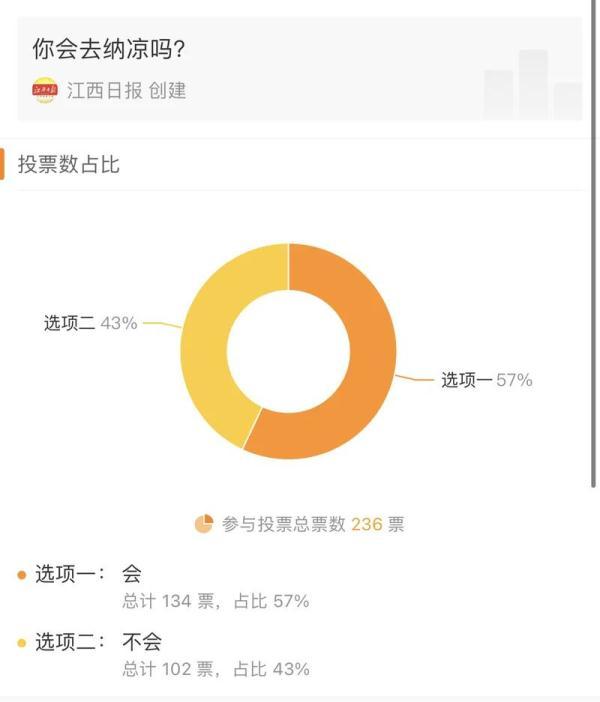Click the 选项一 57% chart label
This screenshot has width=600, height=702.
pyautogui.click(x=487, y=380)
